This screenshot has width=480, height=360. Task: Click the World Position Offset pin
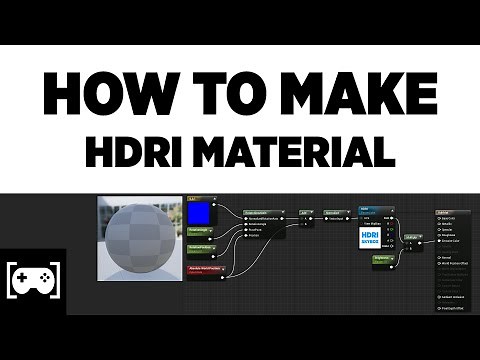point(439,263)
